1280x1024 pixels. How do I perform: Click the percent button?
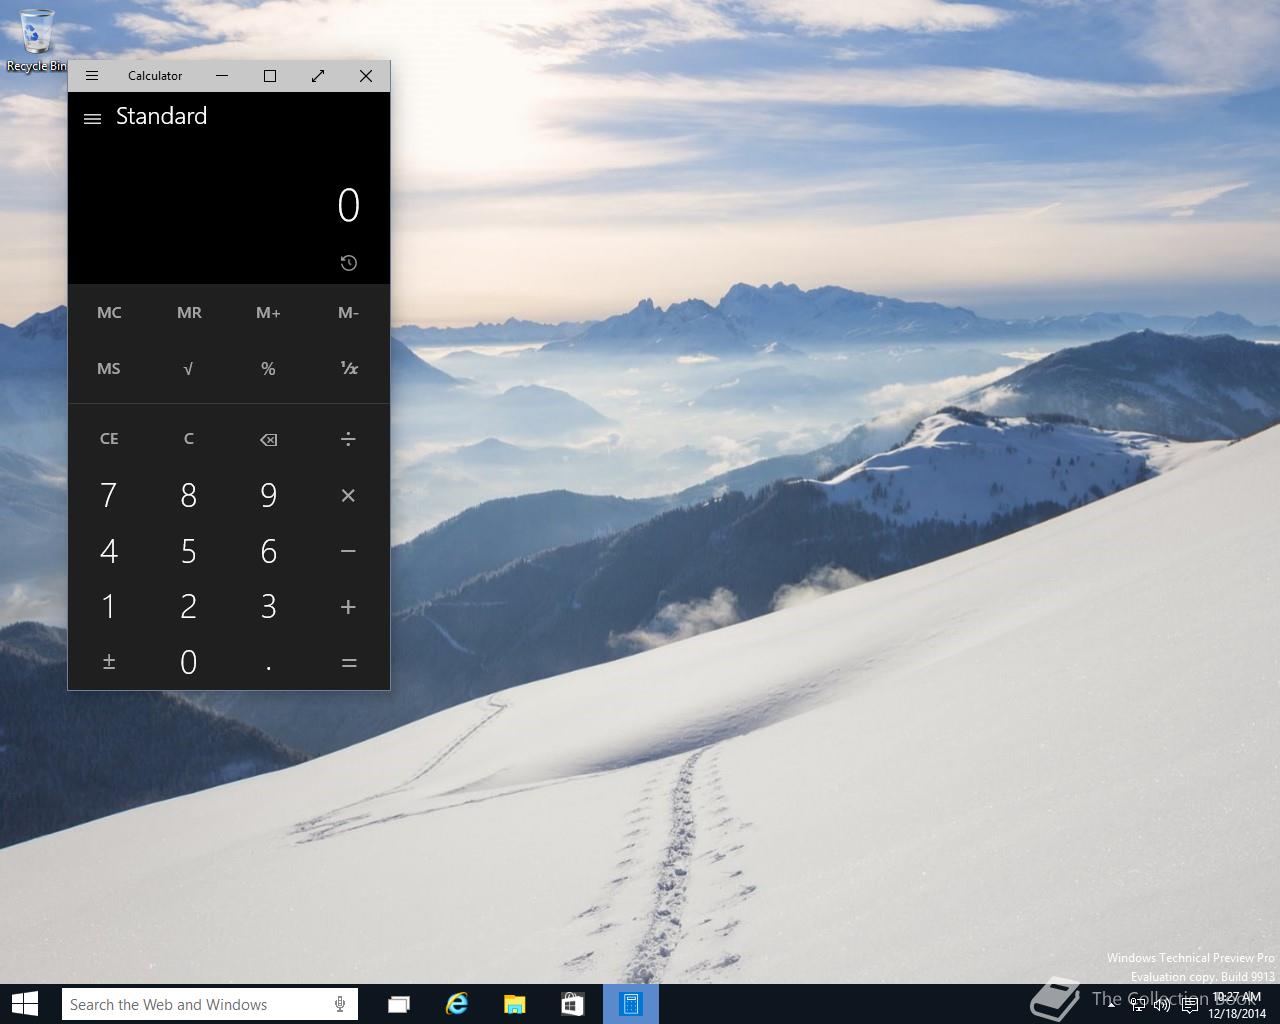click(268, 369)
